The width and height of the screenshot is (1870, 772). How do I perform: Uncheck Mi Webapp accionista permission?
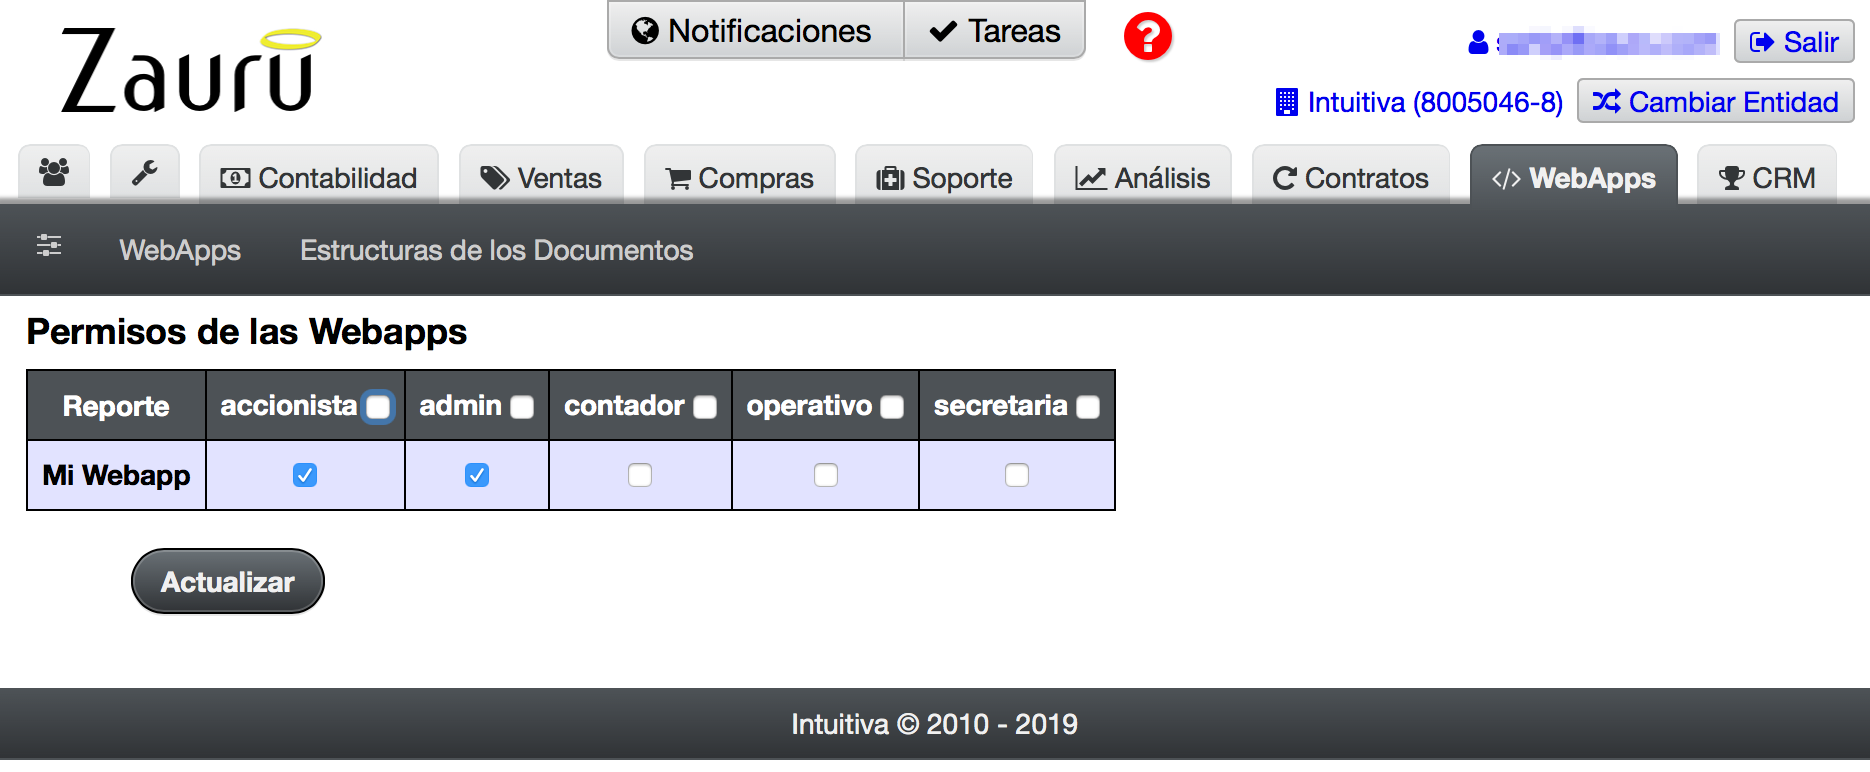pos(305,475)
